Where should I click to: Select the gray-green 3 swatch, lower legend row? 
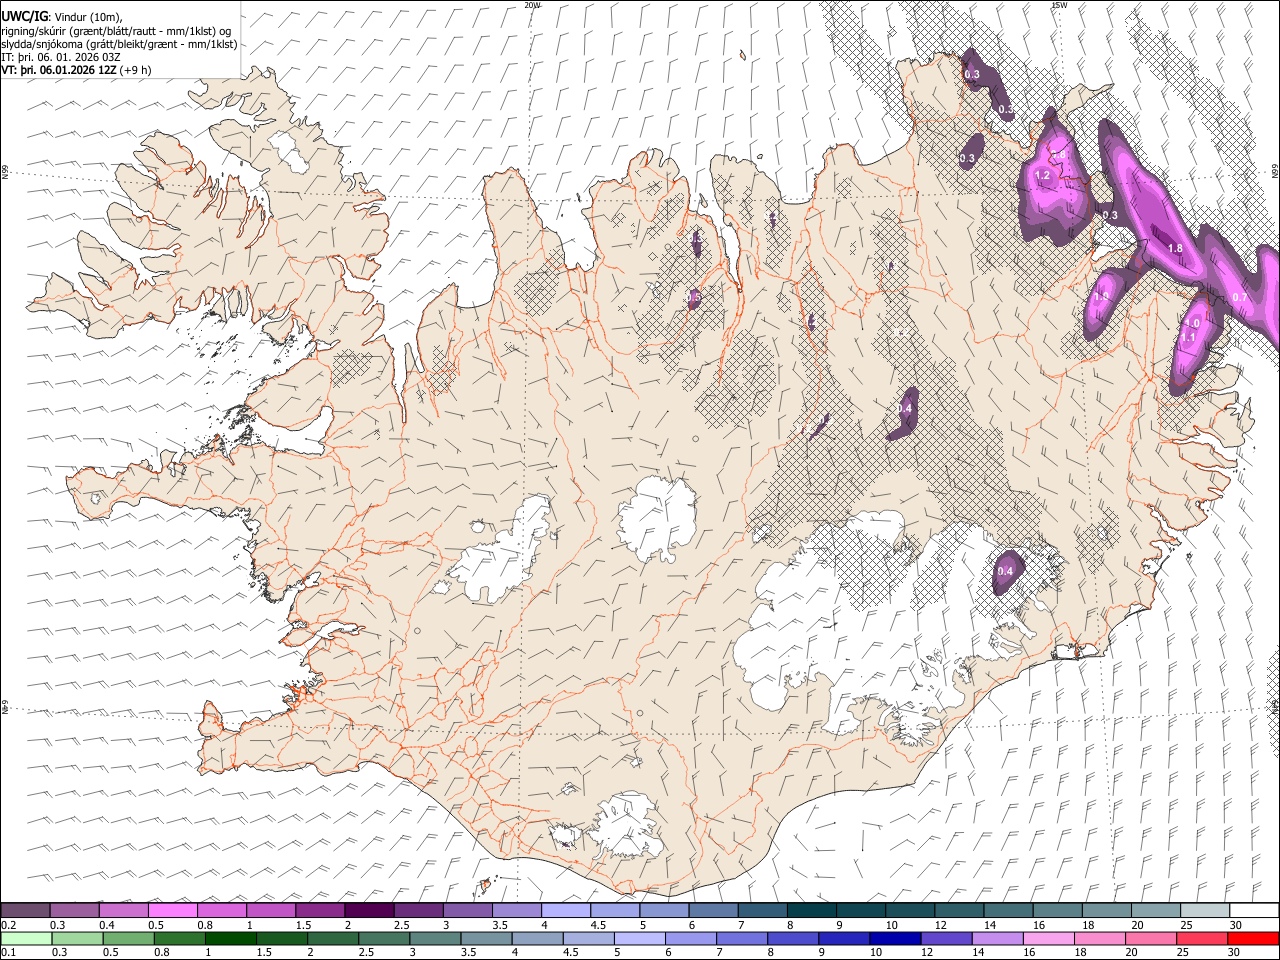[x=435, y=938]
